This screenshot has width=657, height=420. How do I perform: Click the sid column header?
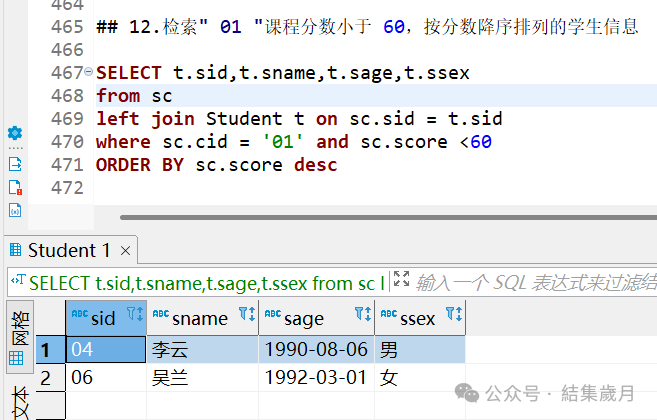click(x=106, y=318)
